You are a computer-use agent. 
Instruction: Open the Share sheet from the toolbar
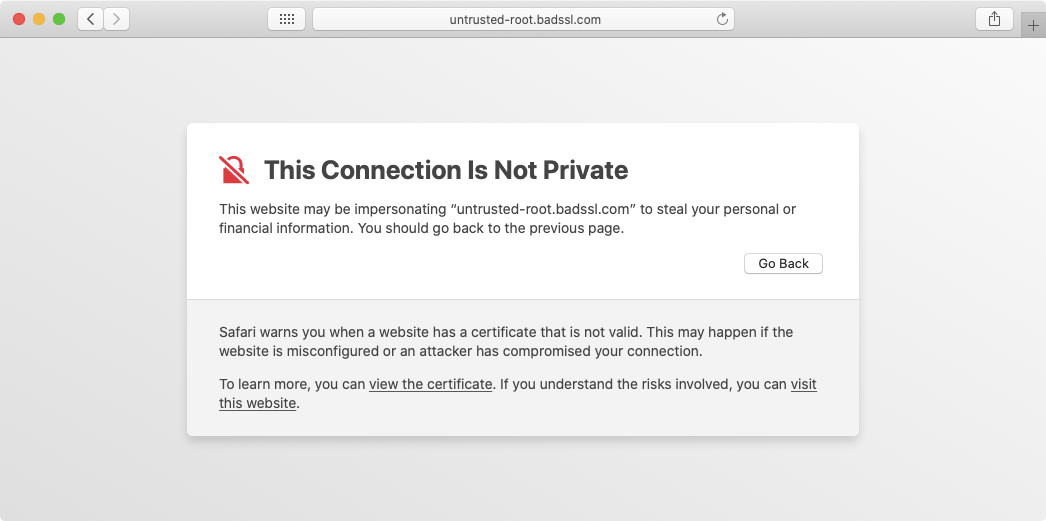[x=994, y=19]
